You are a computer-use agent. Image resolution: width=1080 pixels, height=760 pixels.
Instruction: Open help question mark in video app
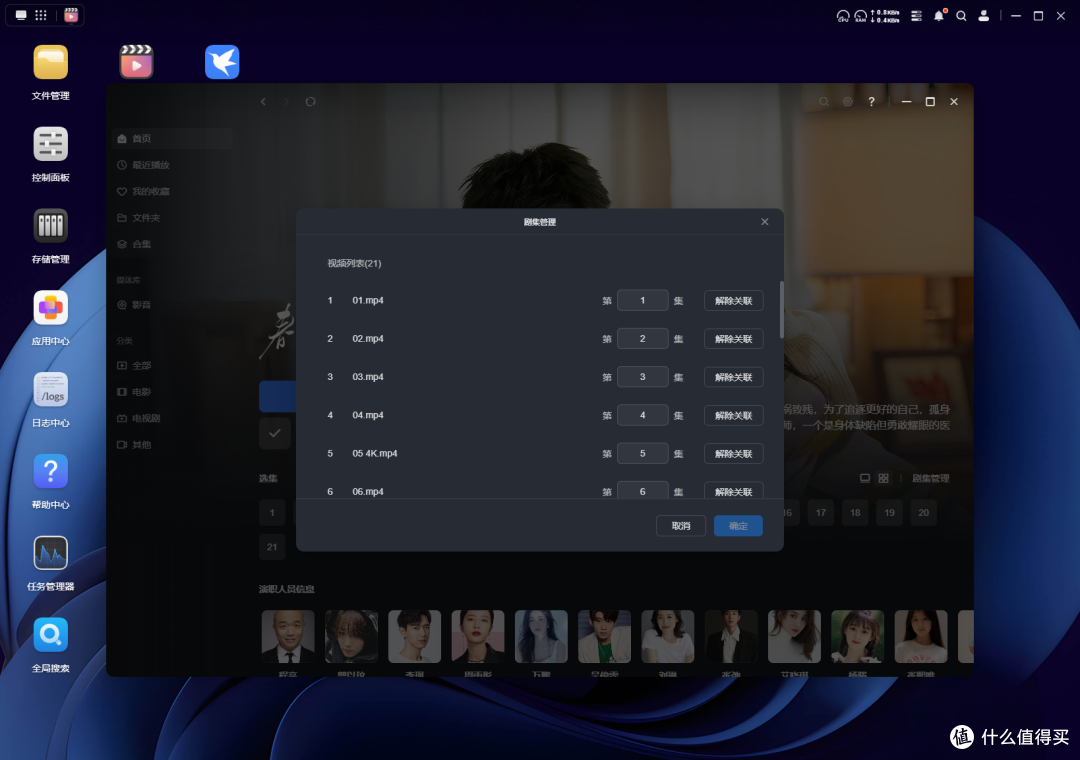coord(871,101)
